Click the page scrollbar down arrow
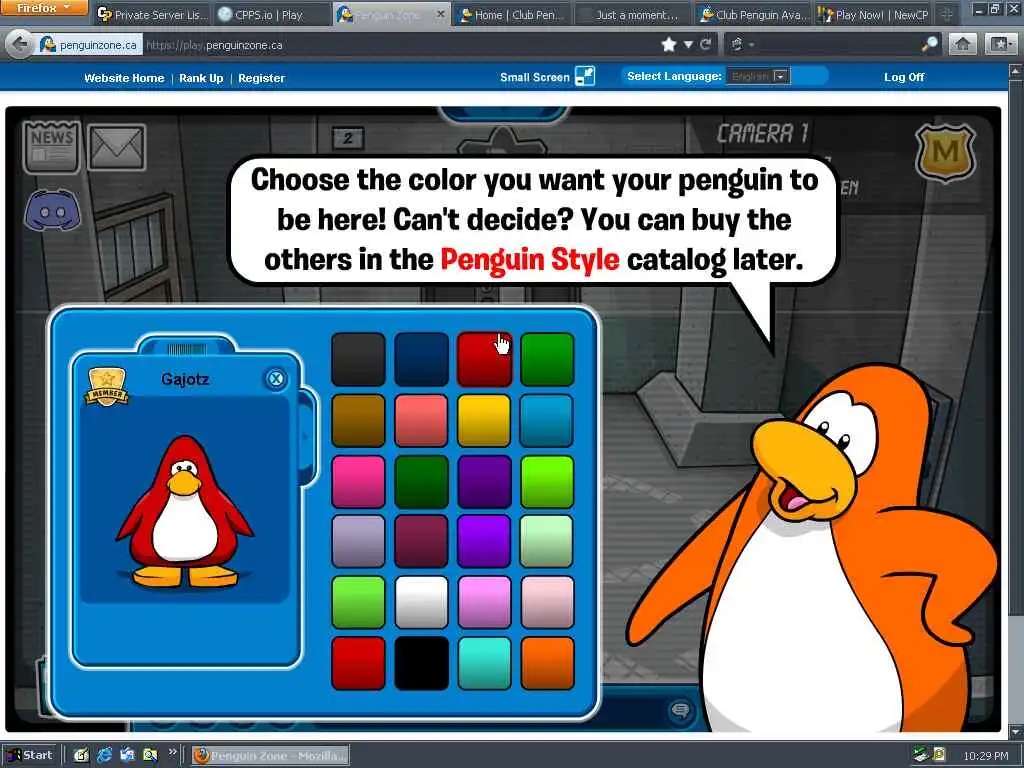 point(1016,731)
